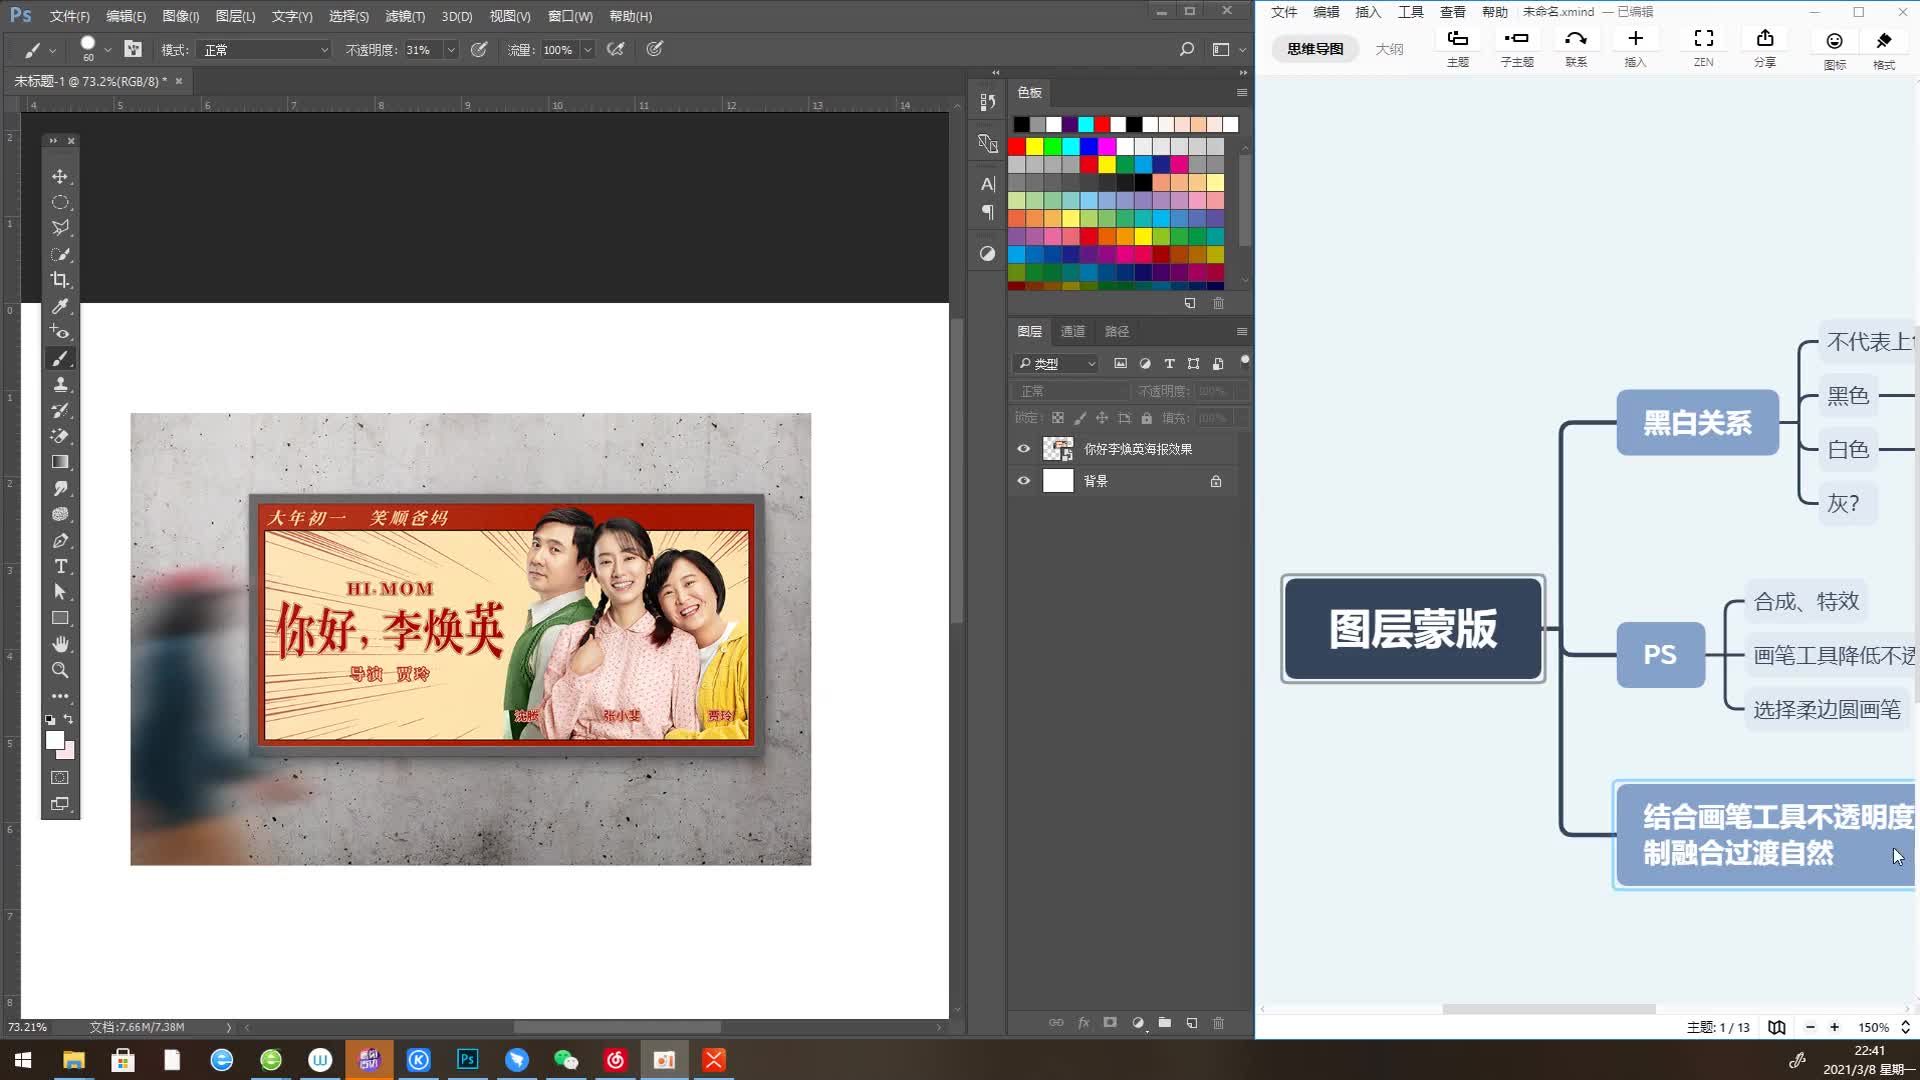This screenshot has width=1920, height=1080.
Task: Select the Pen tool
Action: coord(60,540)
